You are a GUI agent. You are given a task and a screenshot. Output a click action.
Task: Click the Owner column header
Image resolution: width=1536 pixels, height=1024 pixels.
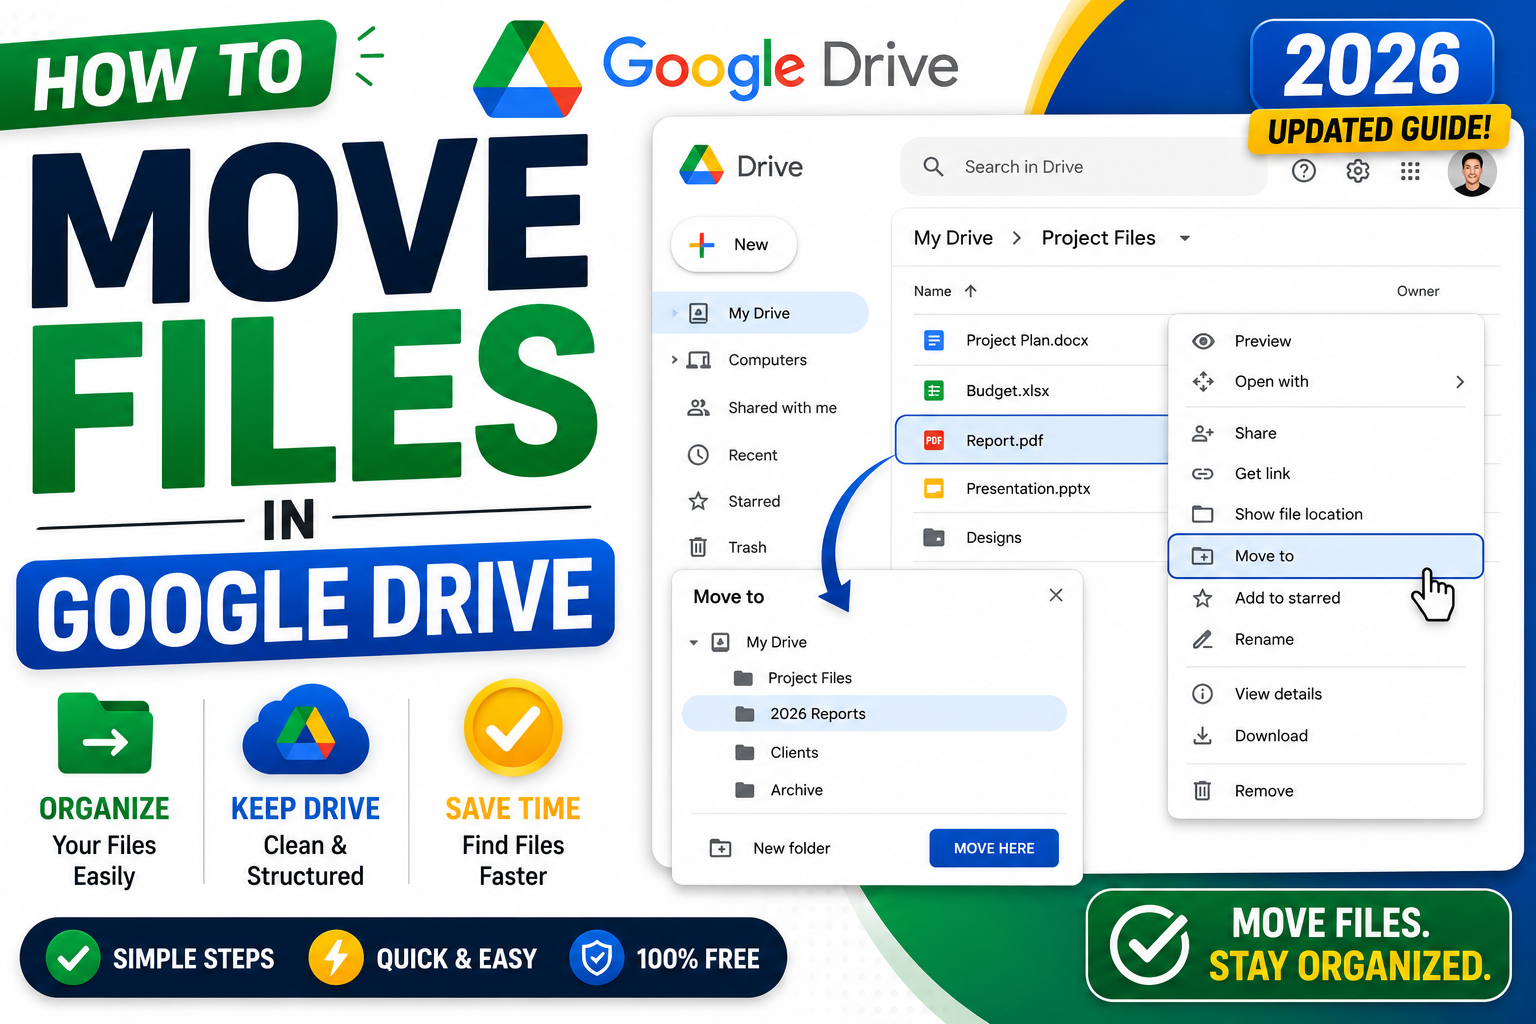[x=1418, y=291]
